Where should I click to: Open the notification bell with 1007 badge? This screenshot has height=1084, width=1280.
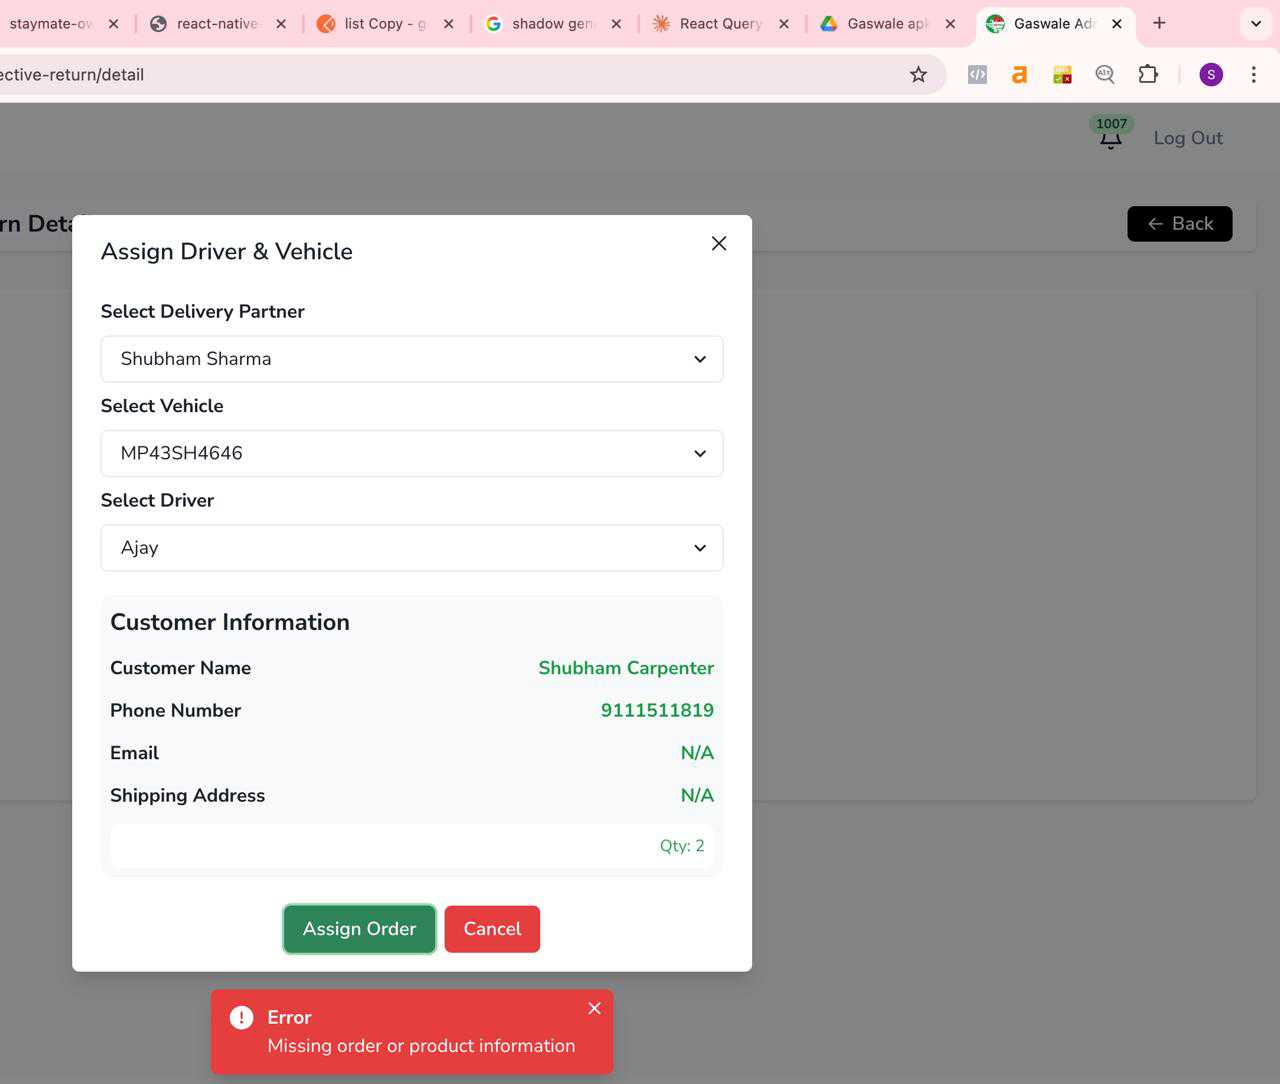(x=1110, y=138)
